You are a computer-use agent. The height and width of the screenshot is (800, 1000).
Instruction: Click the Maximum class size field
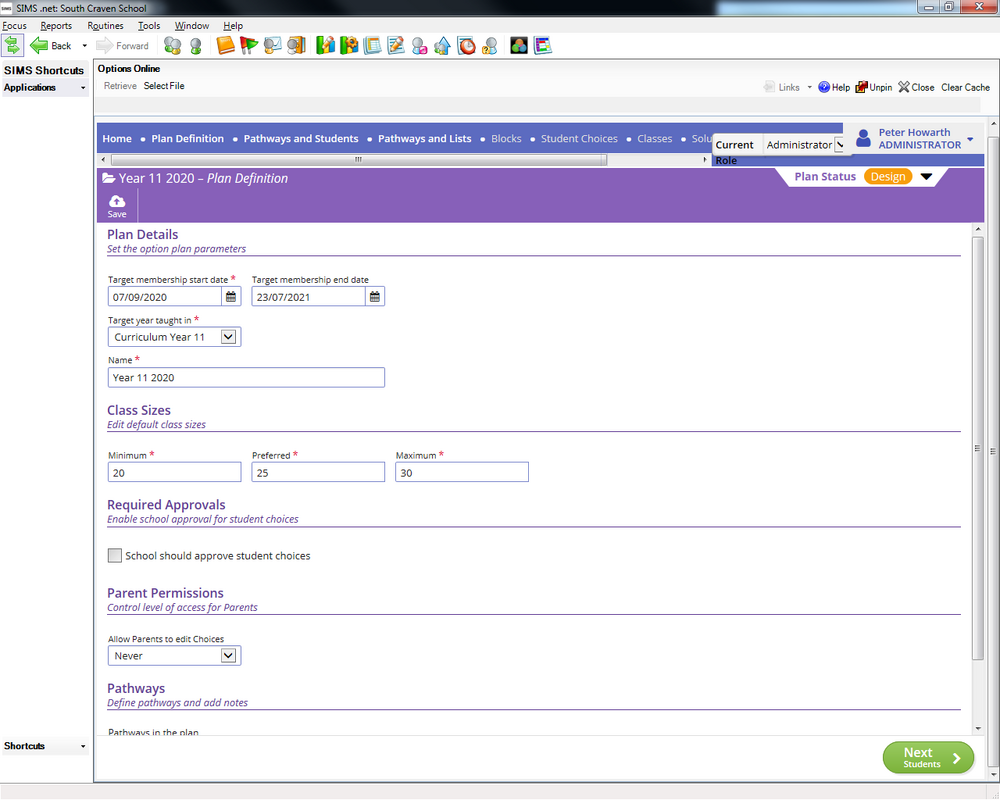click(x=462, y=472)
